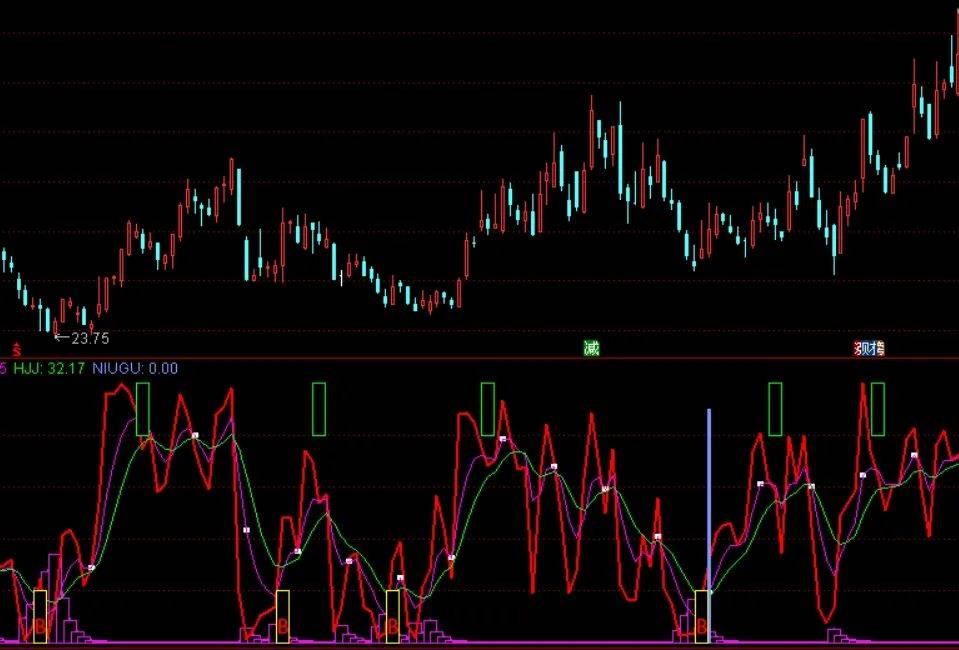Click the 23.75 low price label
Image resolution: width=959 pixels, height=650 pixels.
pyautogui.click(x=90, y=338)
